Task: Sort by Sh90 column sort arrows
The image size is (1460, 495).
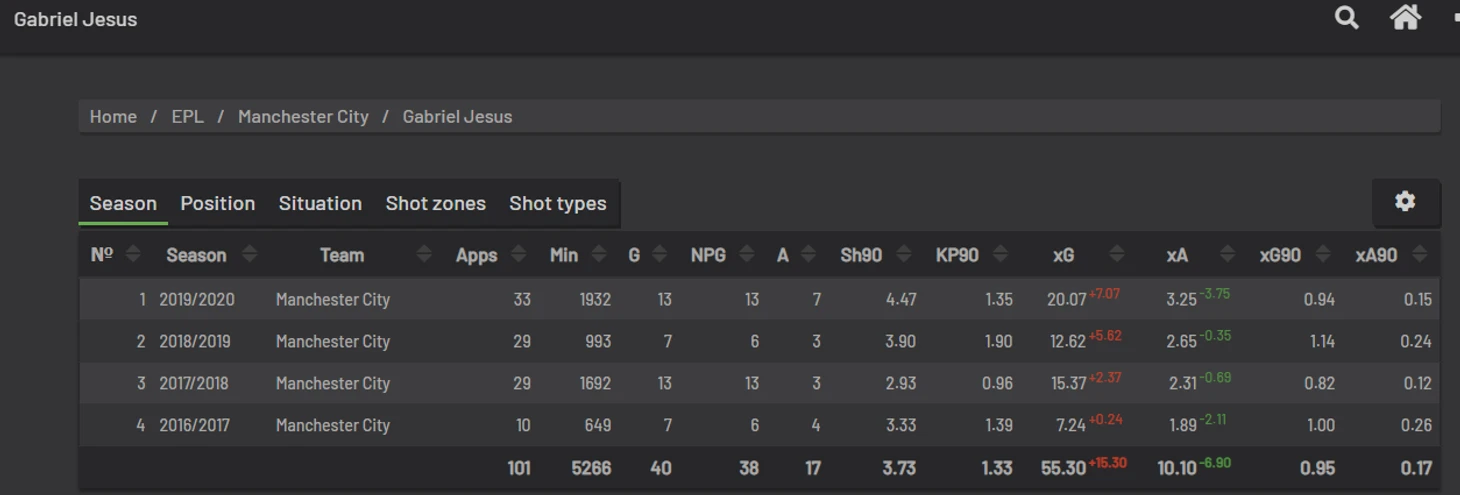Action: [x=904, y=255]
